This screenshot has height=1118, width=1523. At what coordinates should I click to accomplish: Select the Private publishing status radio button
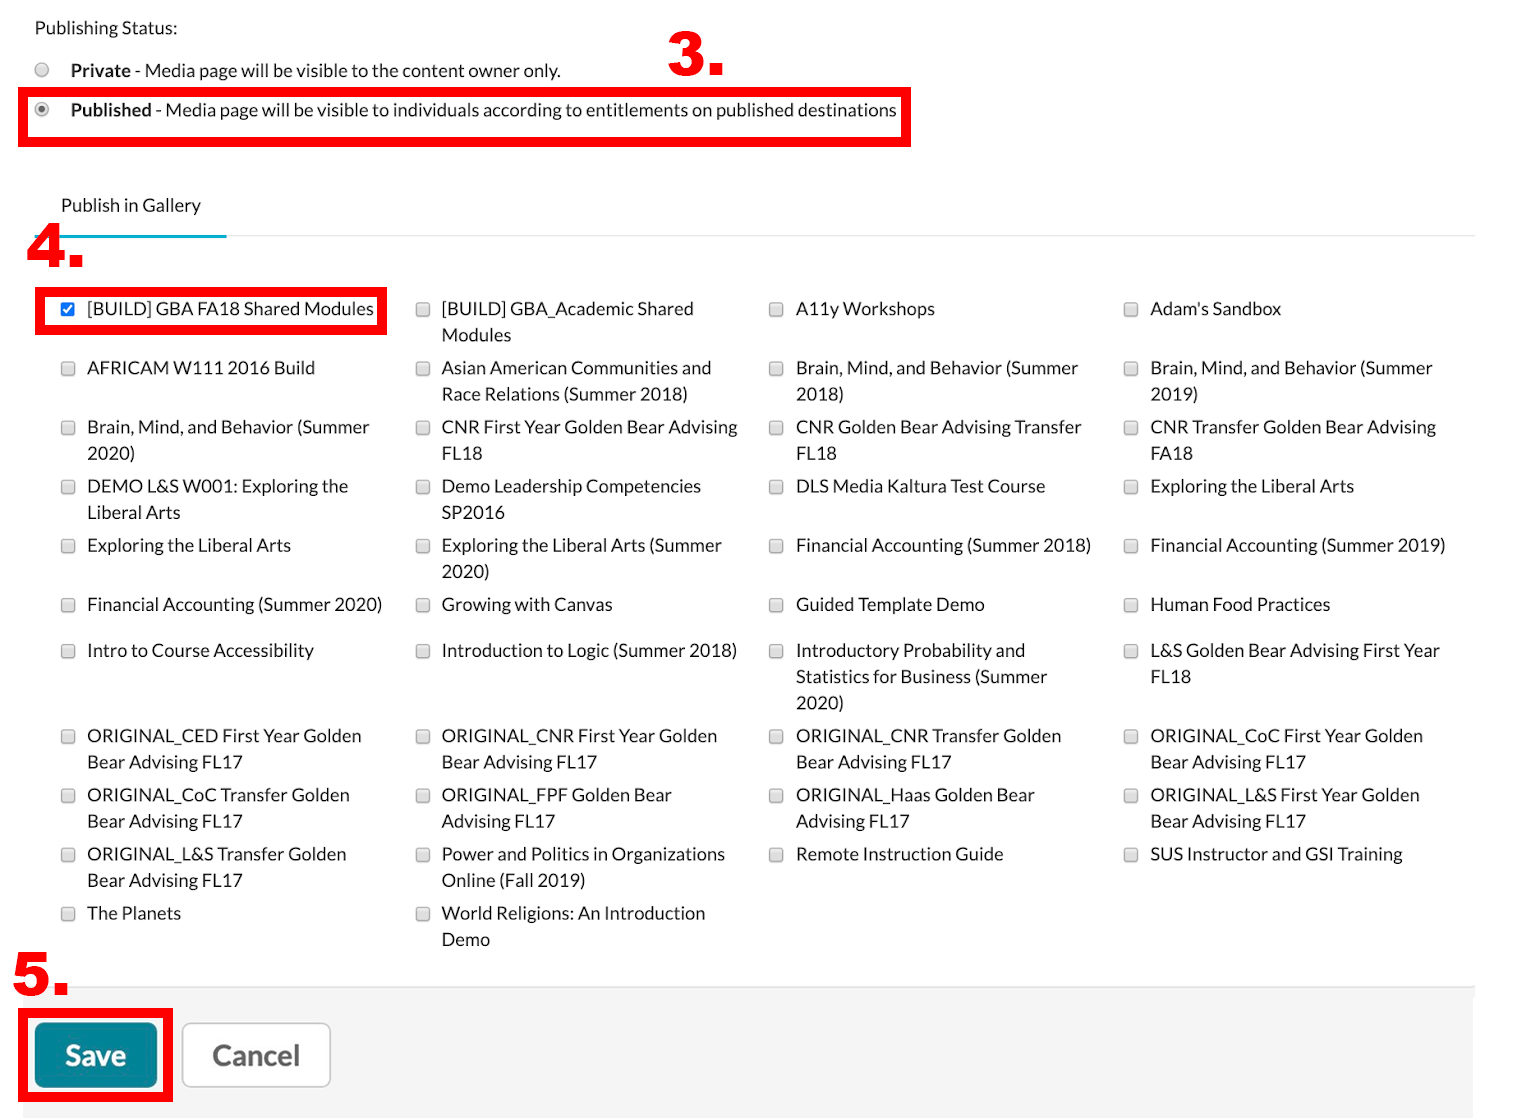42,70
